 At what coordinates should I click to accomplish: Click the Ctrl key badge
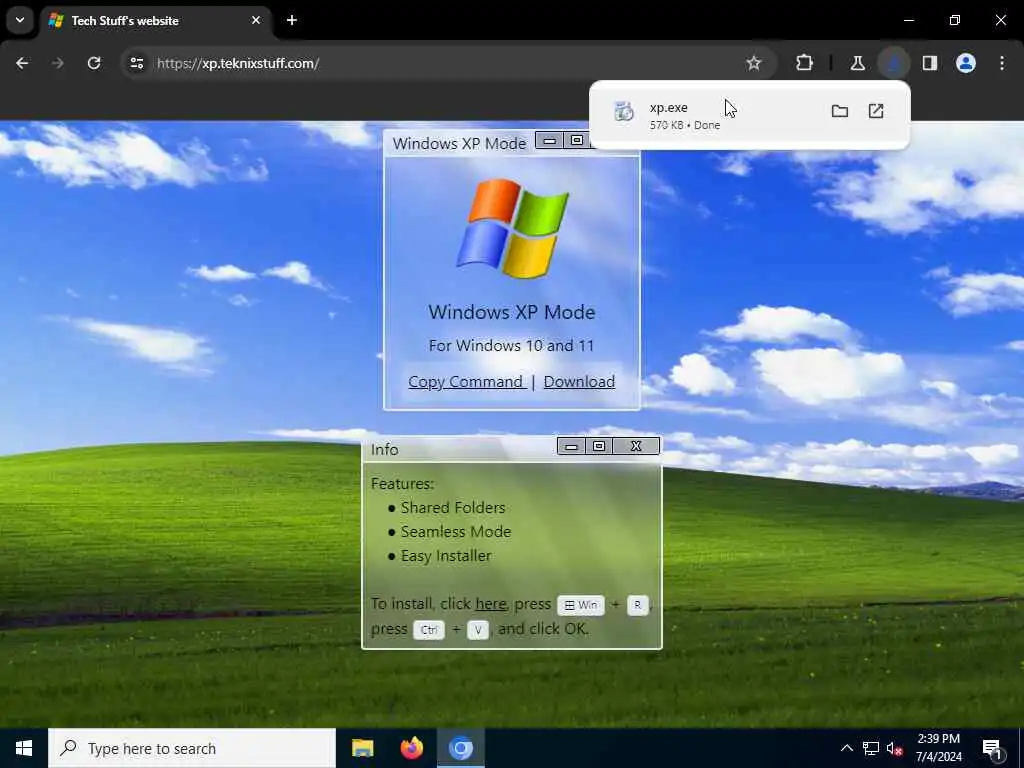(x=429, y=630)
